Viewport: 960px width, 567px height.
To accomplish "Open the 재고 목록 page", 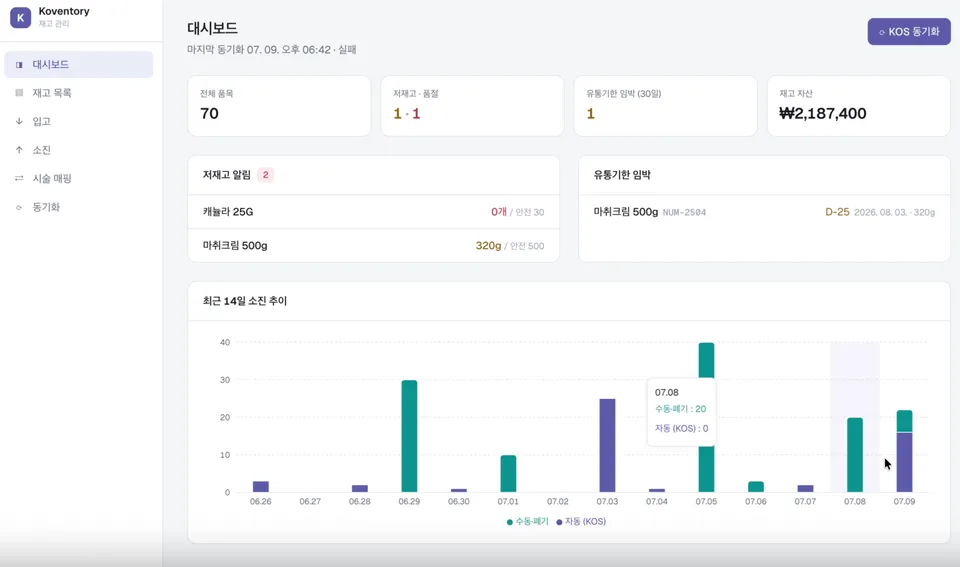I will point(78,93).
